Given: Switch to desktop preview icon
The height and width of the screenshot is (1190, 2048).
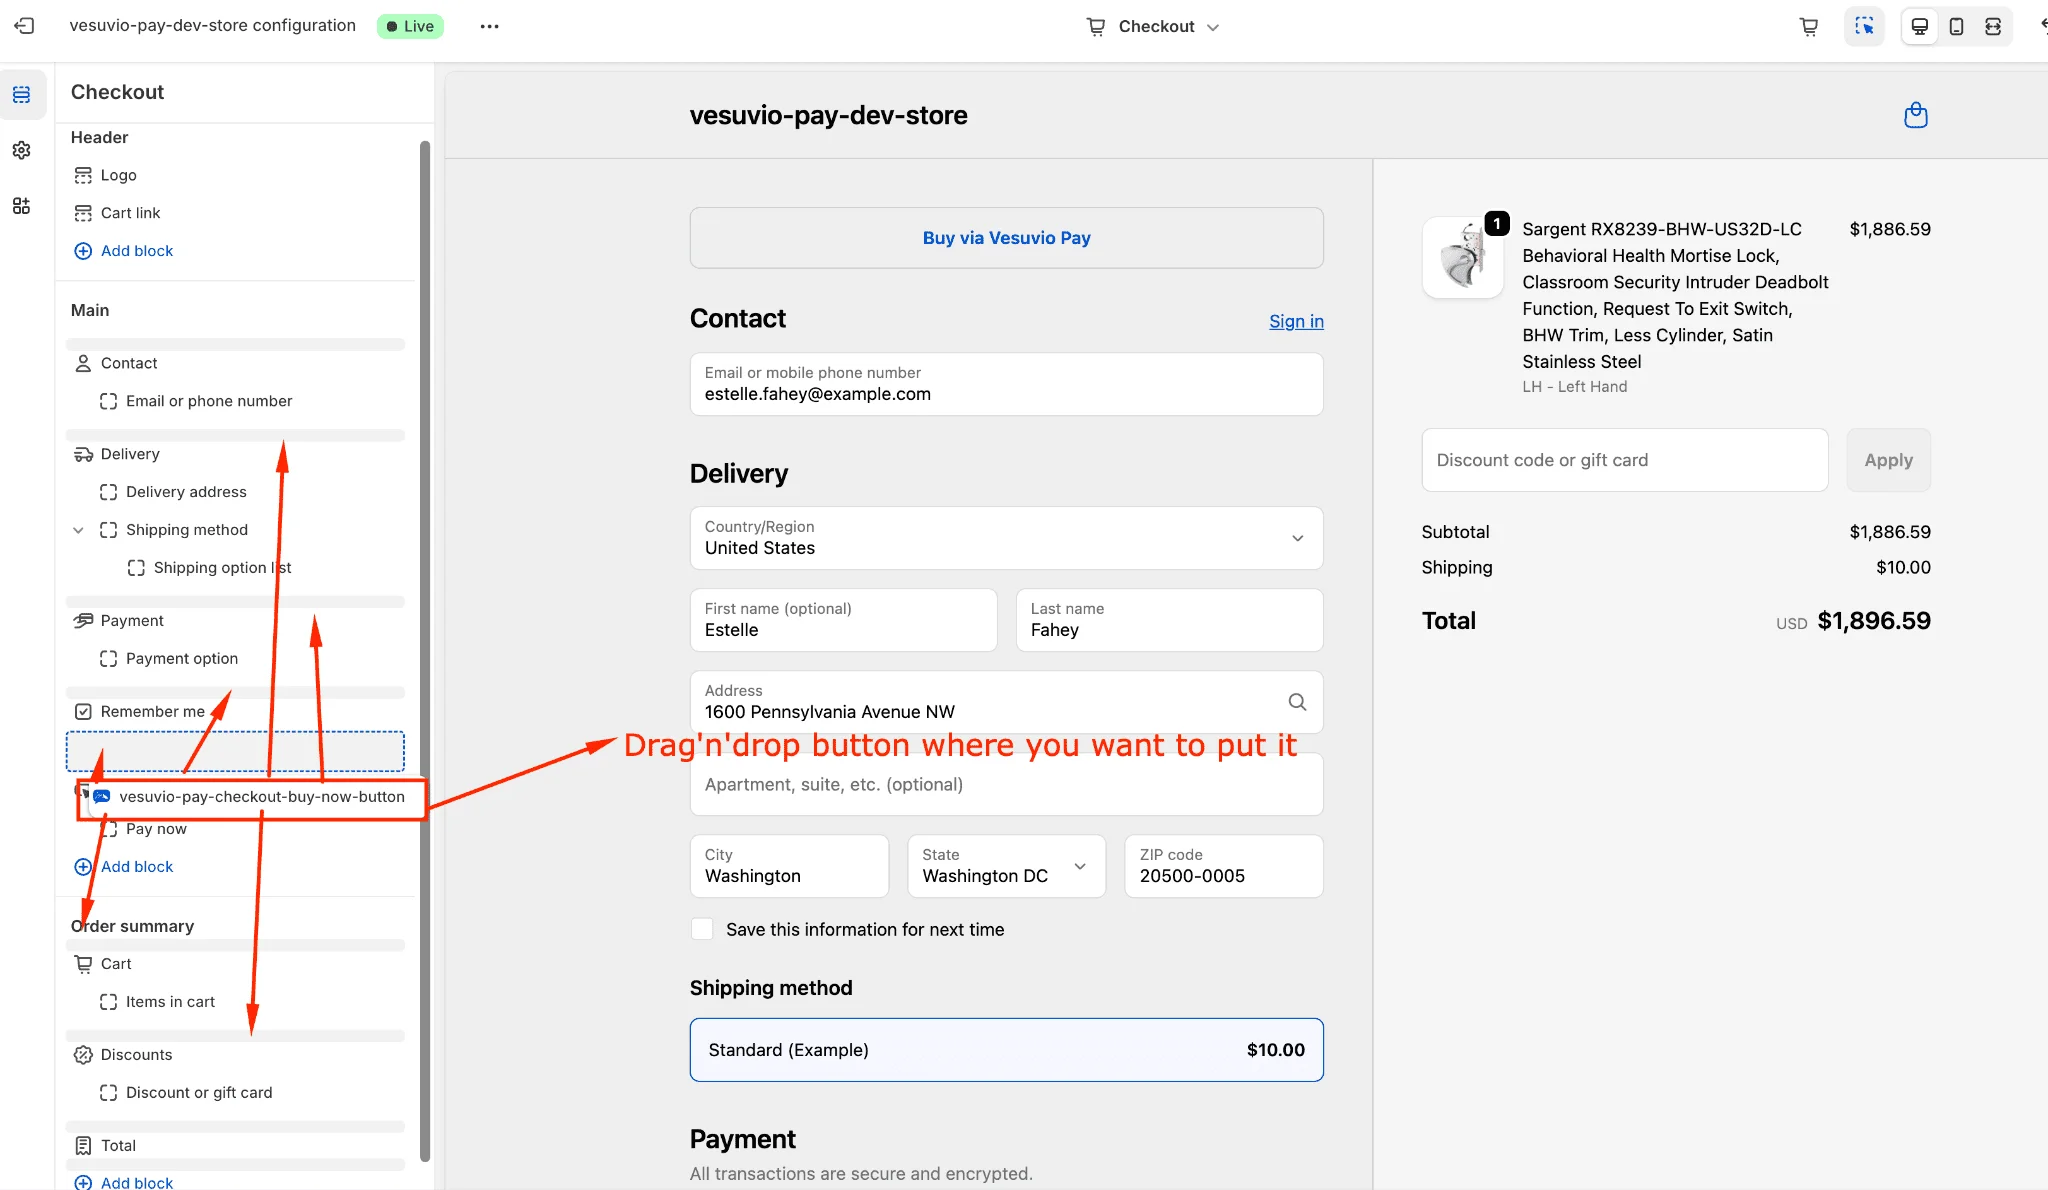Looking at the screenshot, I should coord(1919,26).
